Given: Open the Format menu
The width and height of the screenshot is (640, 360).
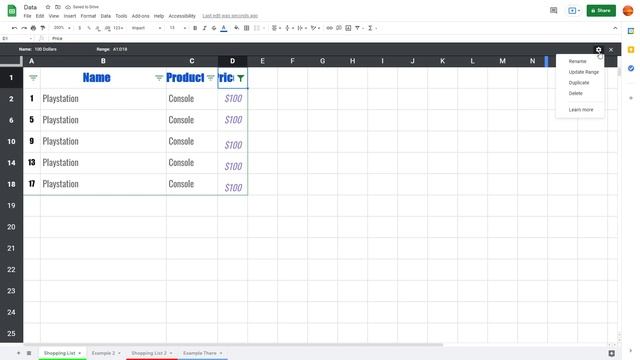Looking at the screenshot, I should pos(88,16).
